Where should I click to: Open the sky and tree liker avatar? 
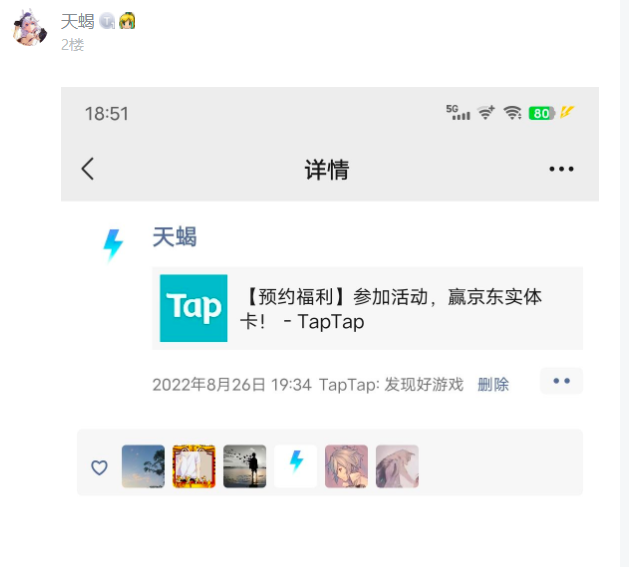[143, 466]
